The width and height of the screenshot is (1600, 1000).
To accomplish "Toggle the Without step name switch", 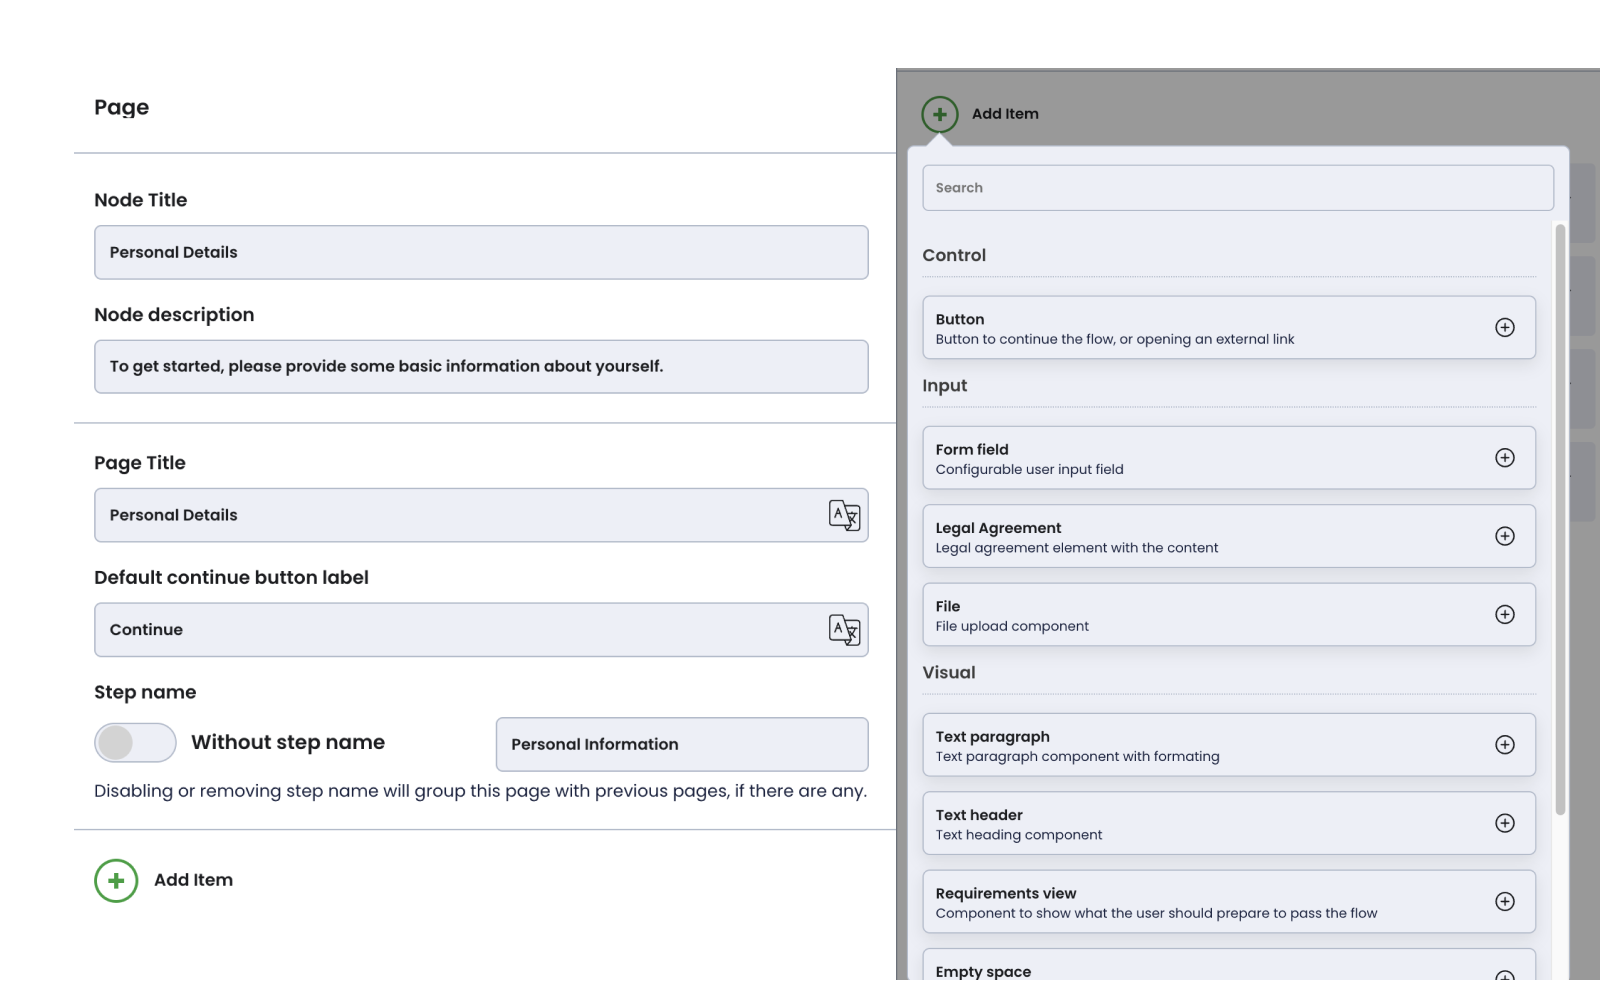I will pyautogui.click(x=135, y=743).
